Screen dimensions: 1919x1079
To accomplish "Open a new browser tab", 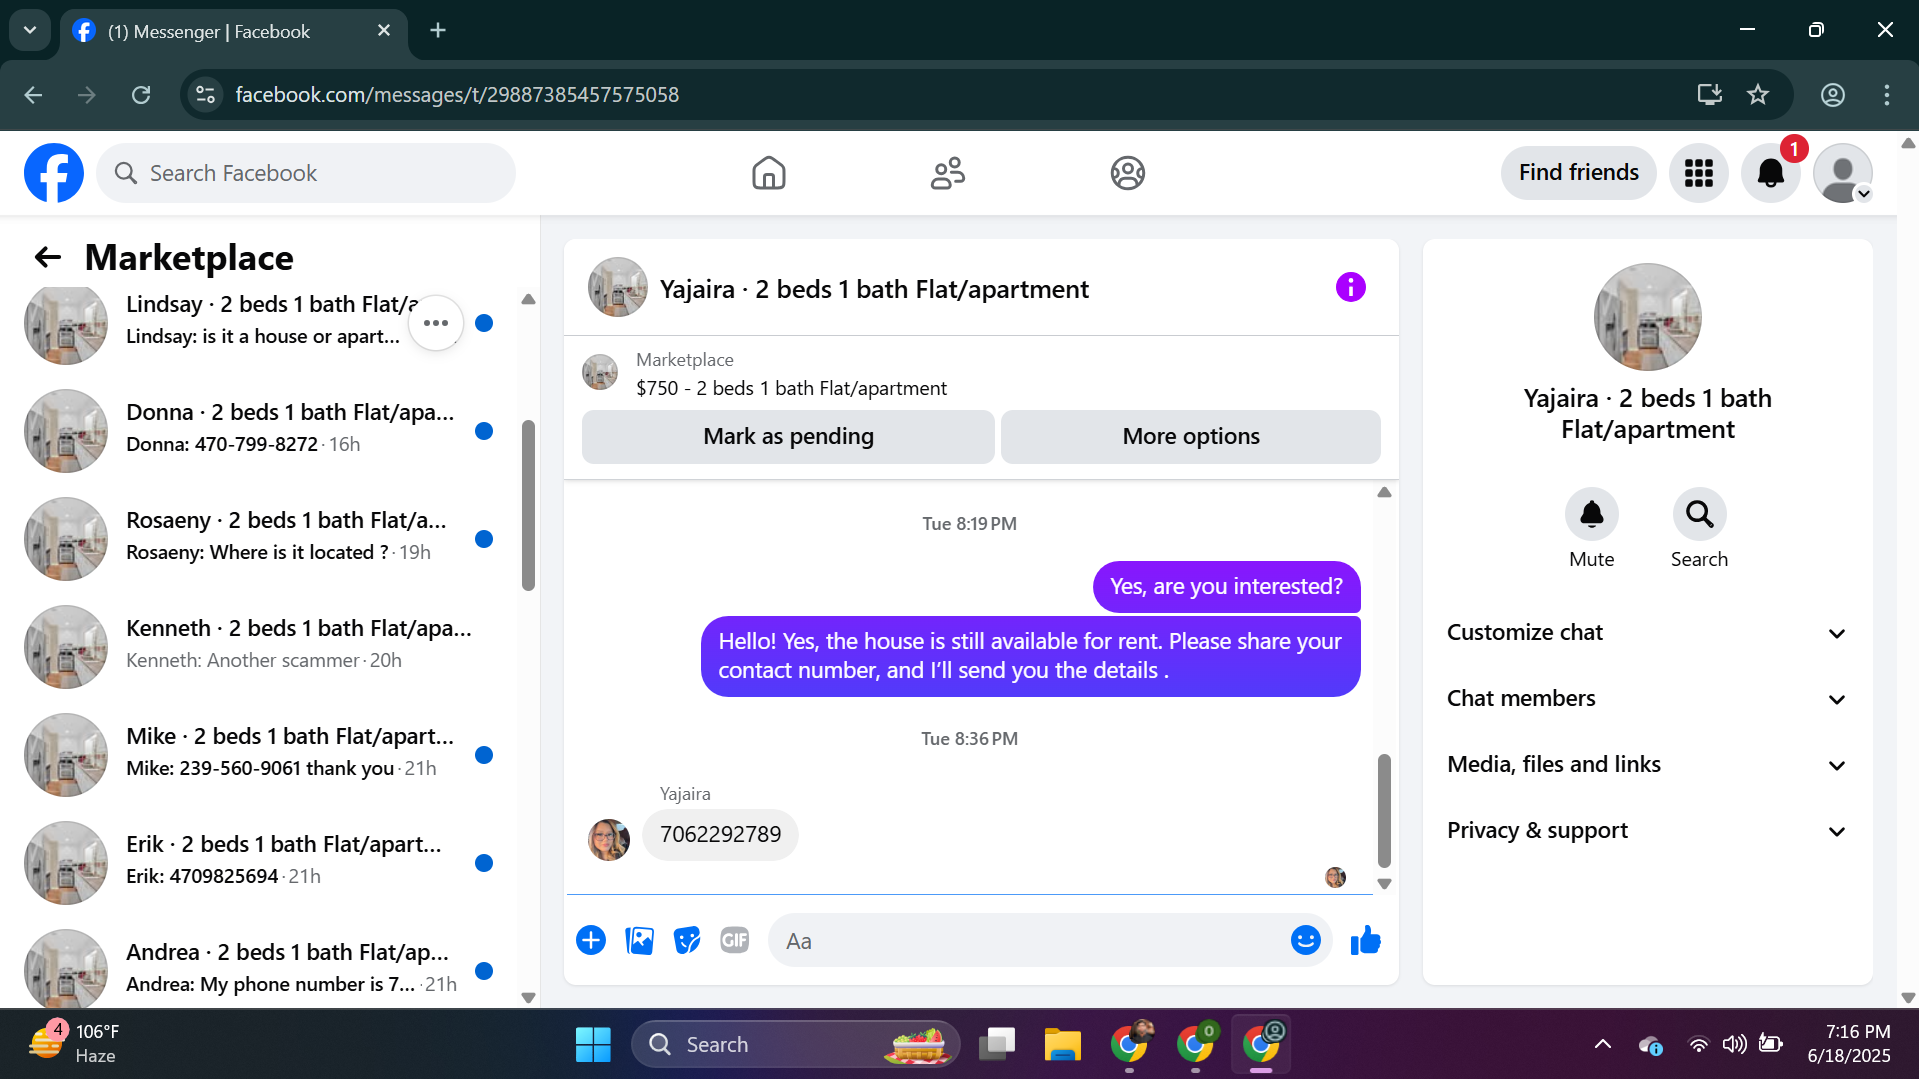I will [438, 31].
